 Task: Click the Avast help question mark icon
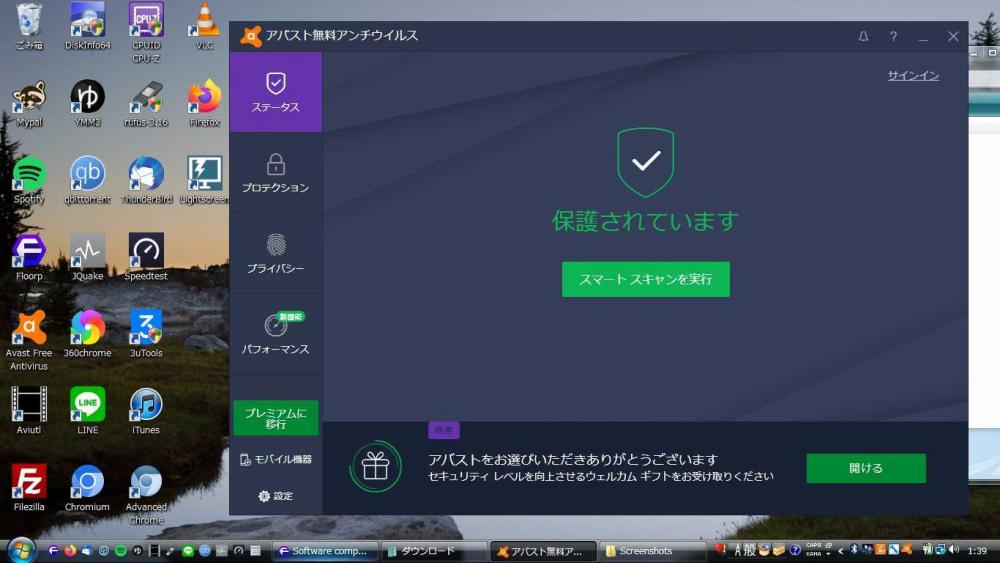tap(893, 36)
